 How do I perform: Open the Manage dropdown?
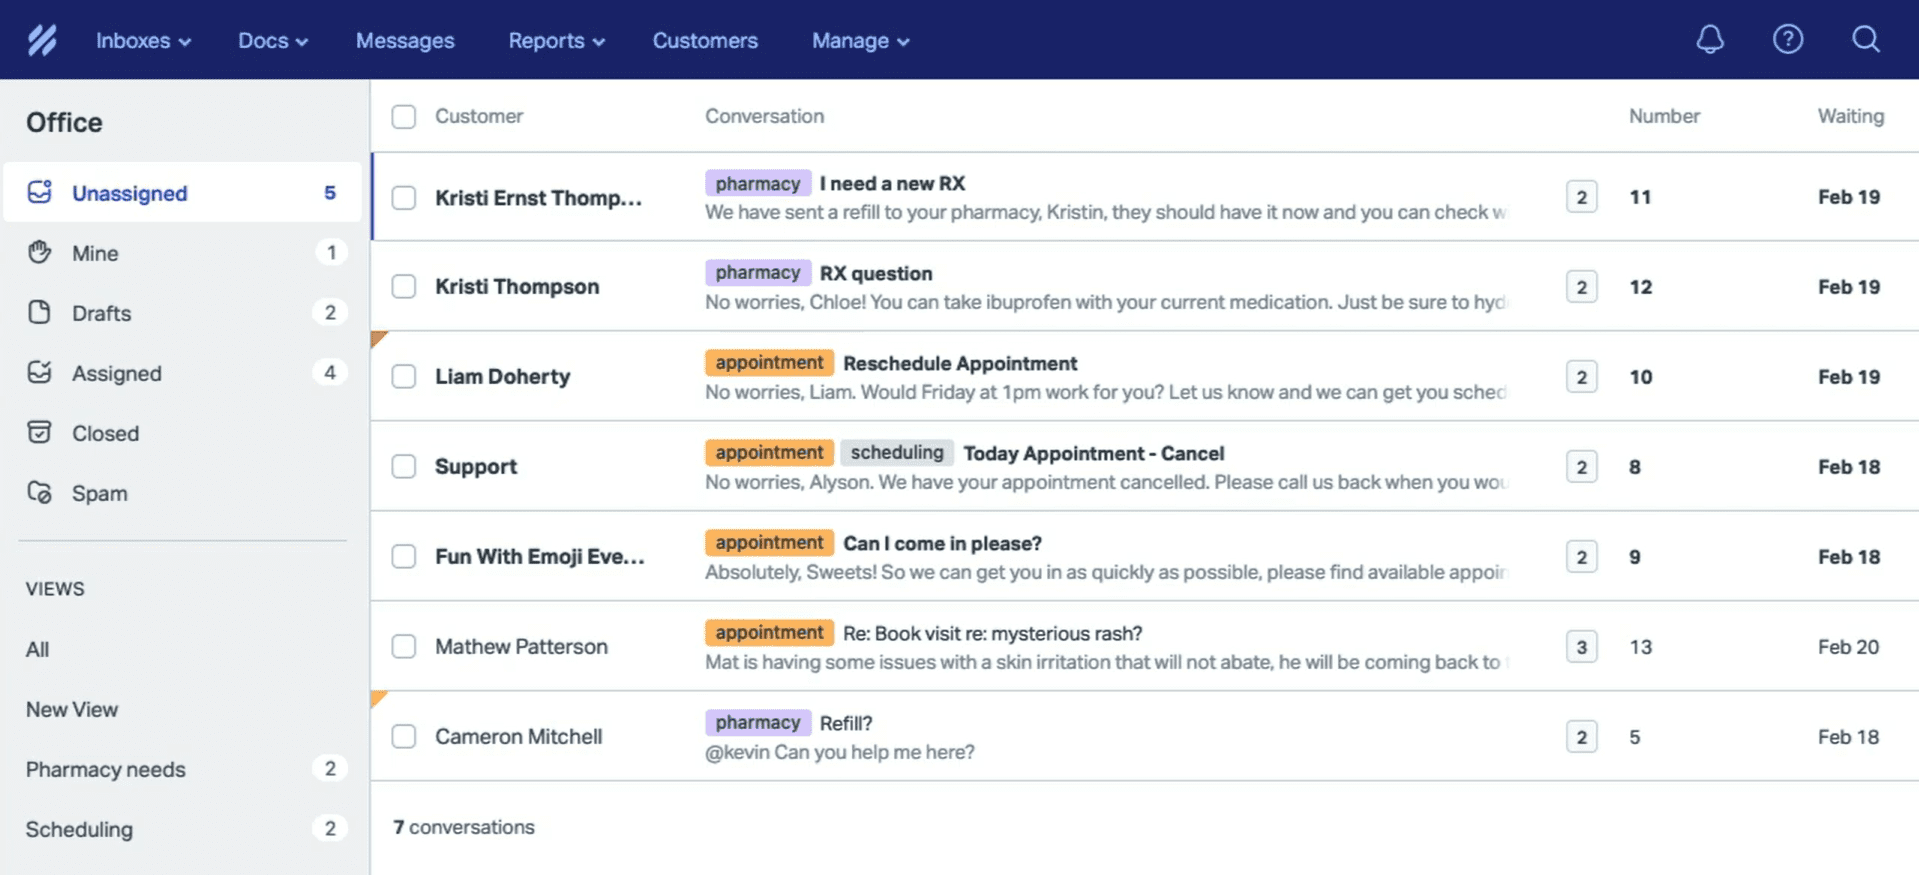(x=860, y=41)
